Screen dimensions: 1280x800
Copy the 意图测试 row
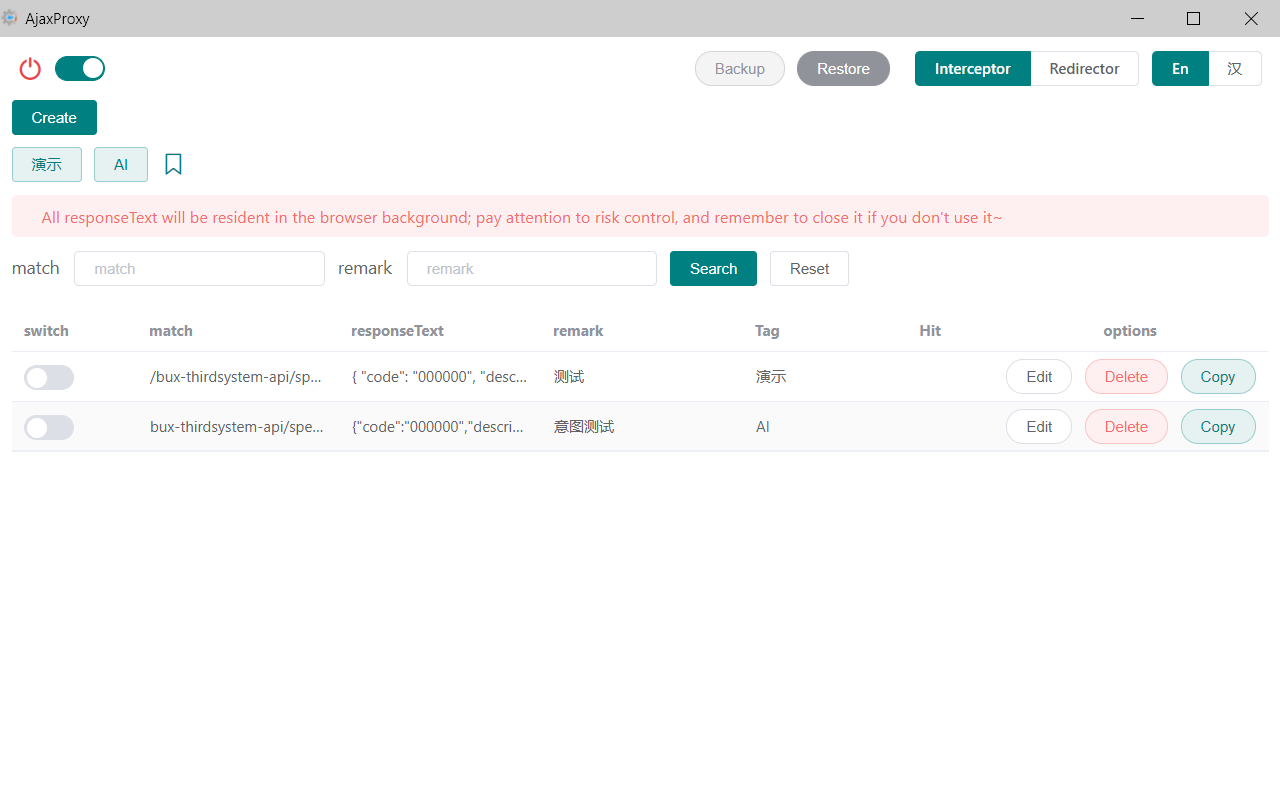1218,426
